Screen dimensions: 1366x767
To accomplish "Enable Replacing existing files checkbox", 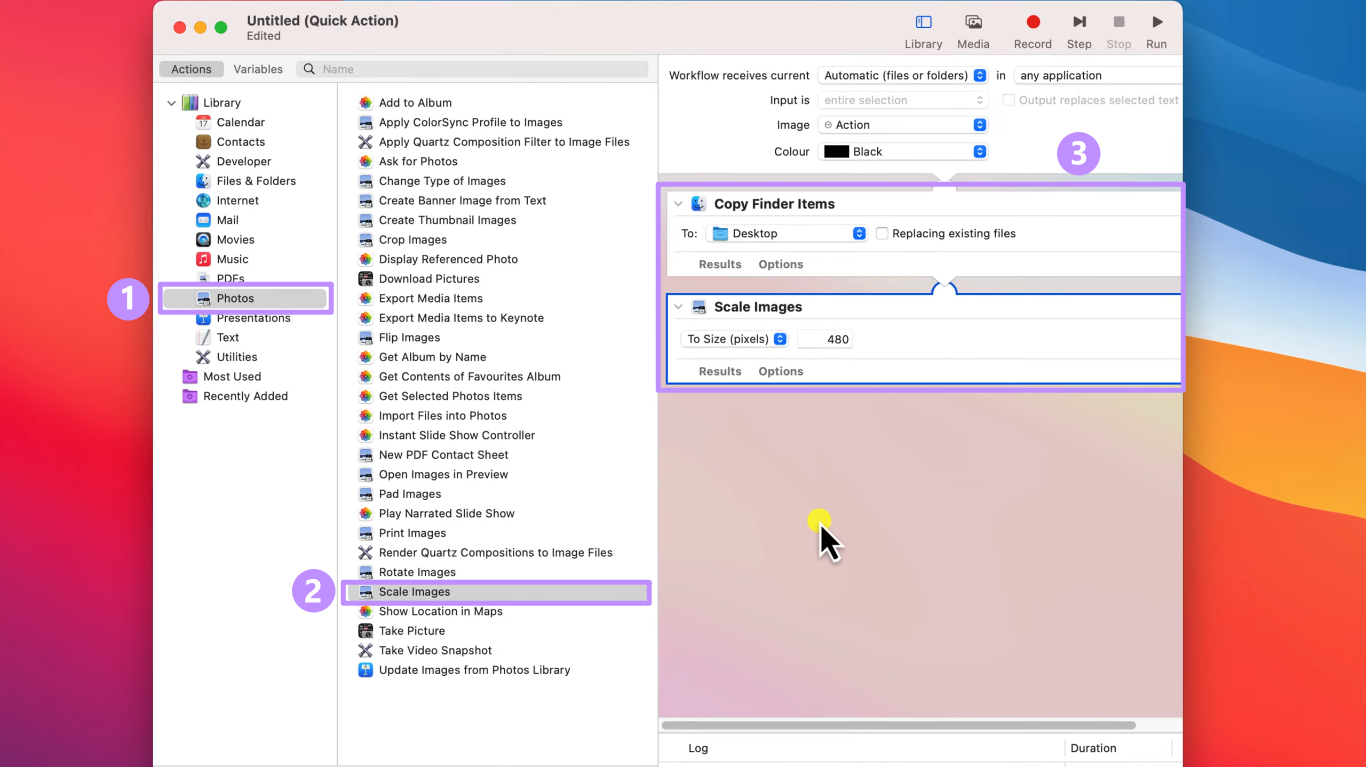I will click(x=882, y=233).
